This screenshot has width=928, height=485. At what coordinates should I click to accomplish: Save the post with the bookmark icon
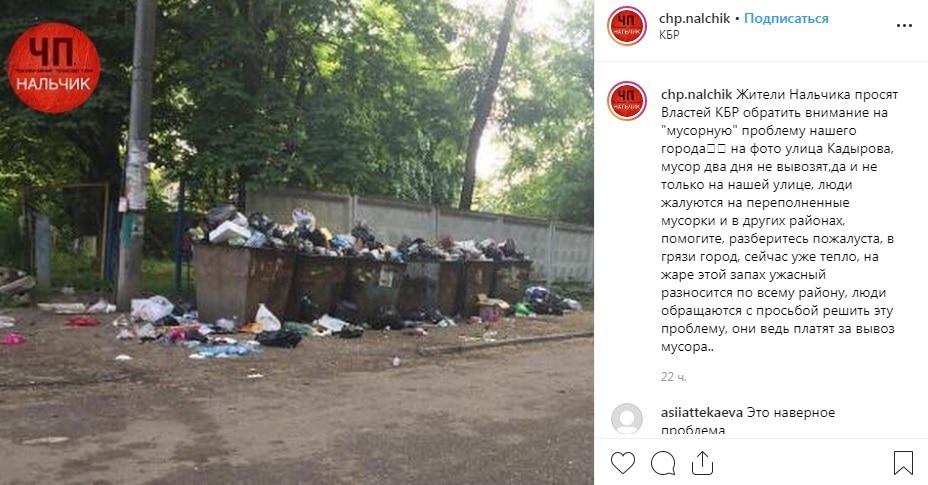[903, 463]
